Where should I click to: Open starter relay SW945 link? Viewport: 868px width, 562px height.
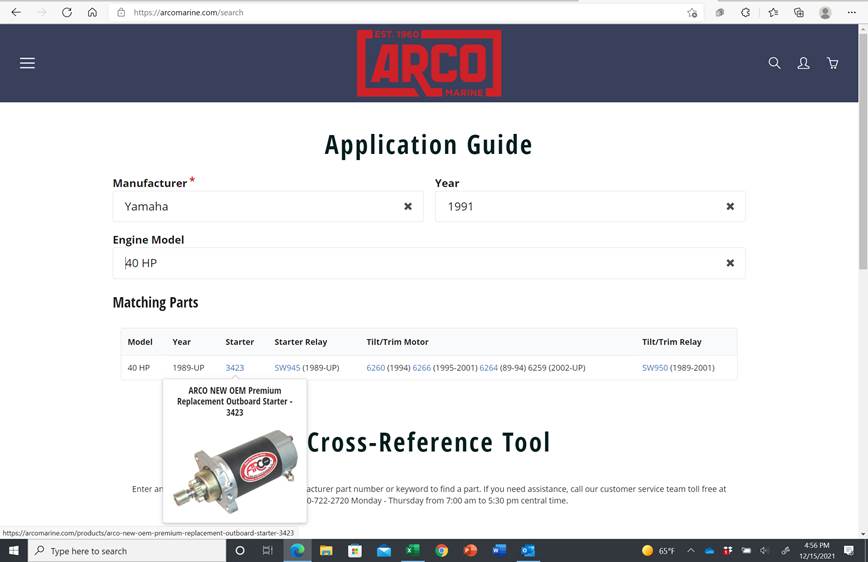click(x=287, y=368)
